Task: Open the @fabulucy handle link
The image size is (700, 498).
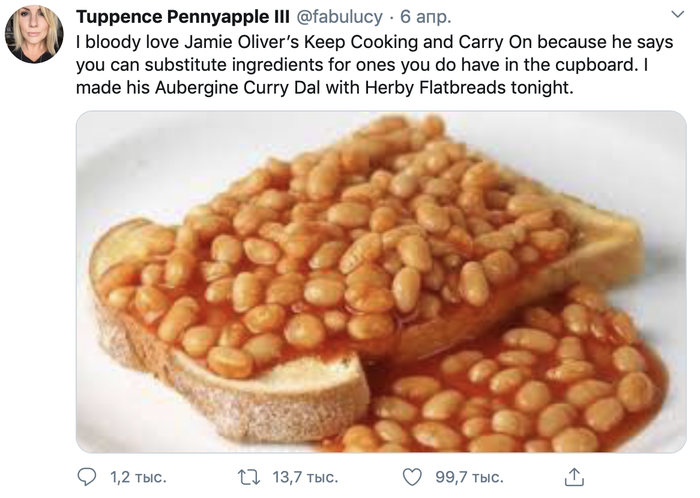Action: [x=338, y=17]
